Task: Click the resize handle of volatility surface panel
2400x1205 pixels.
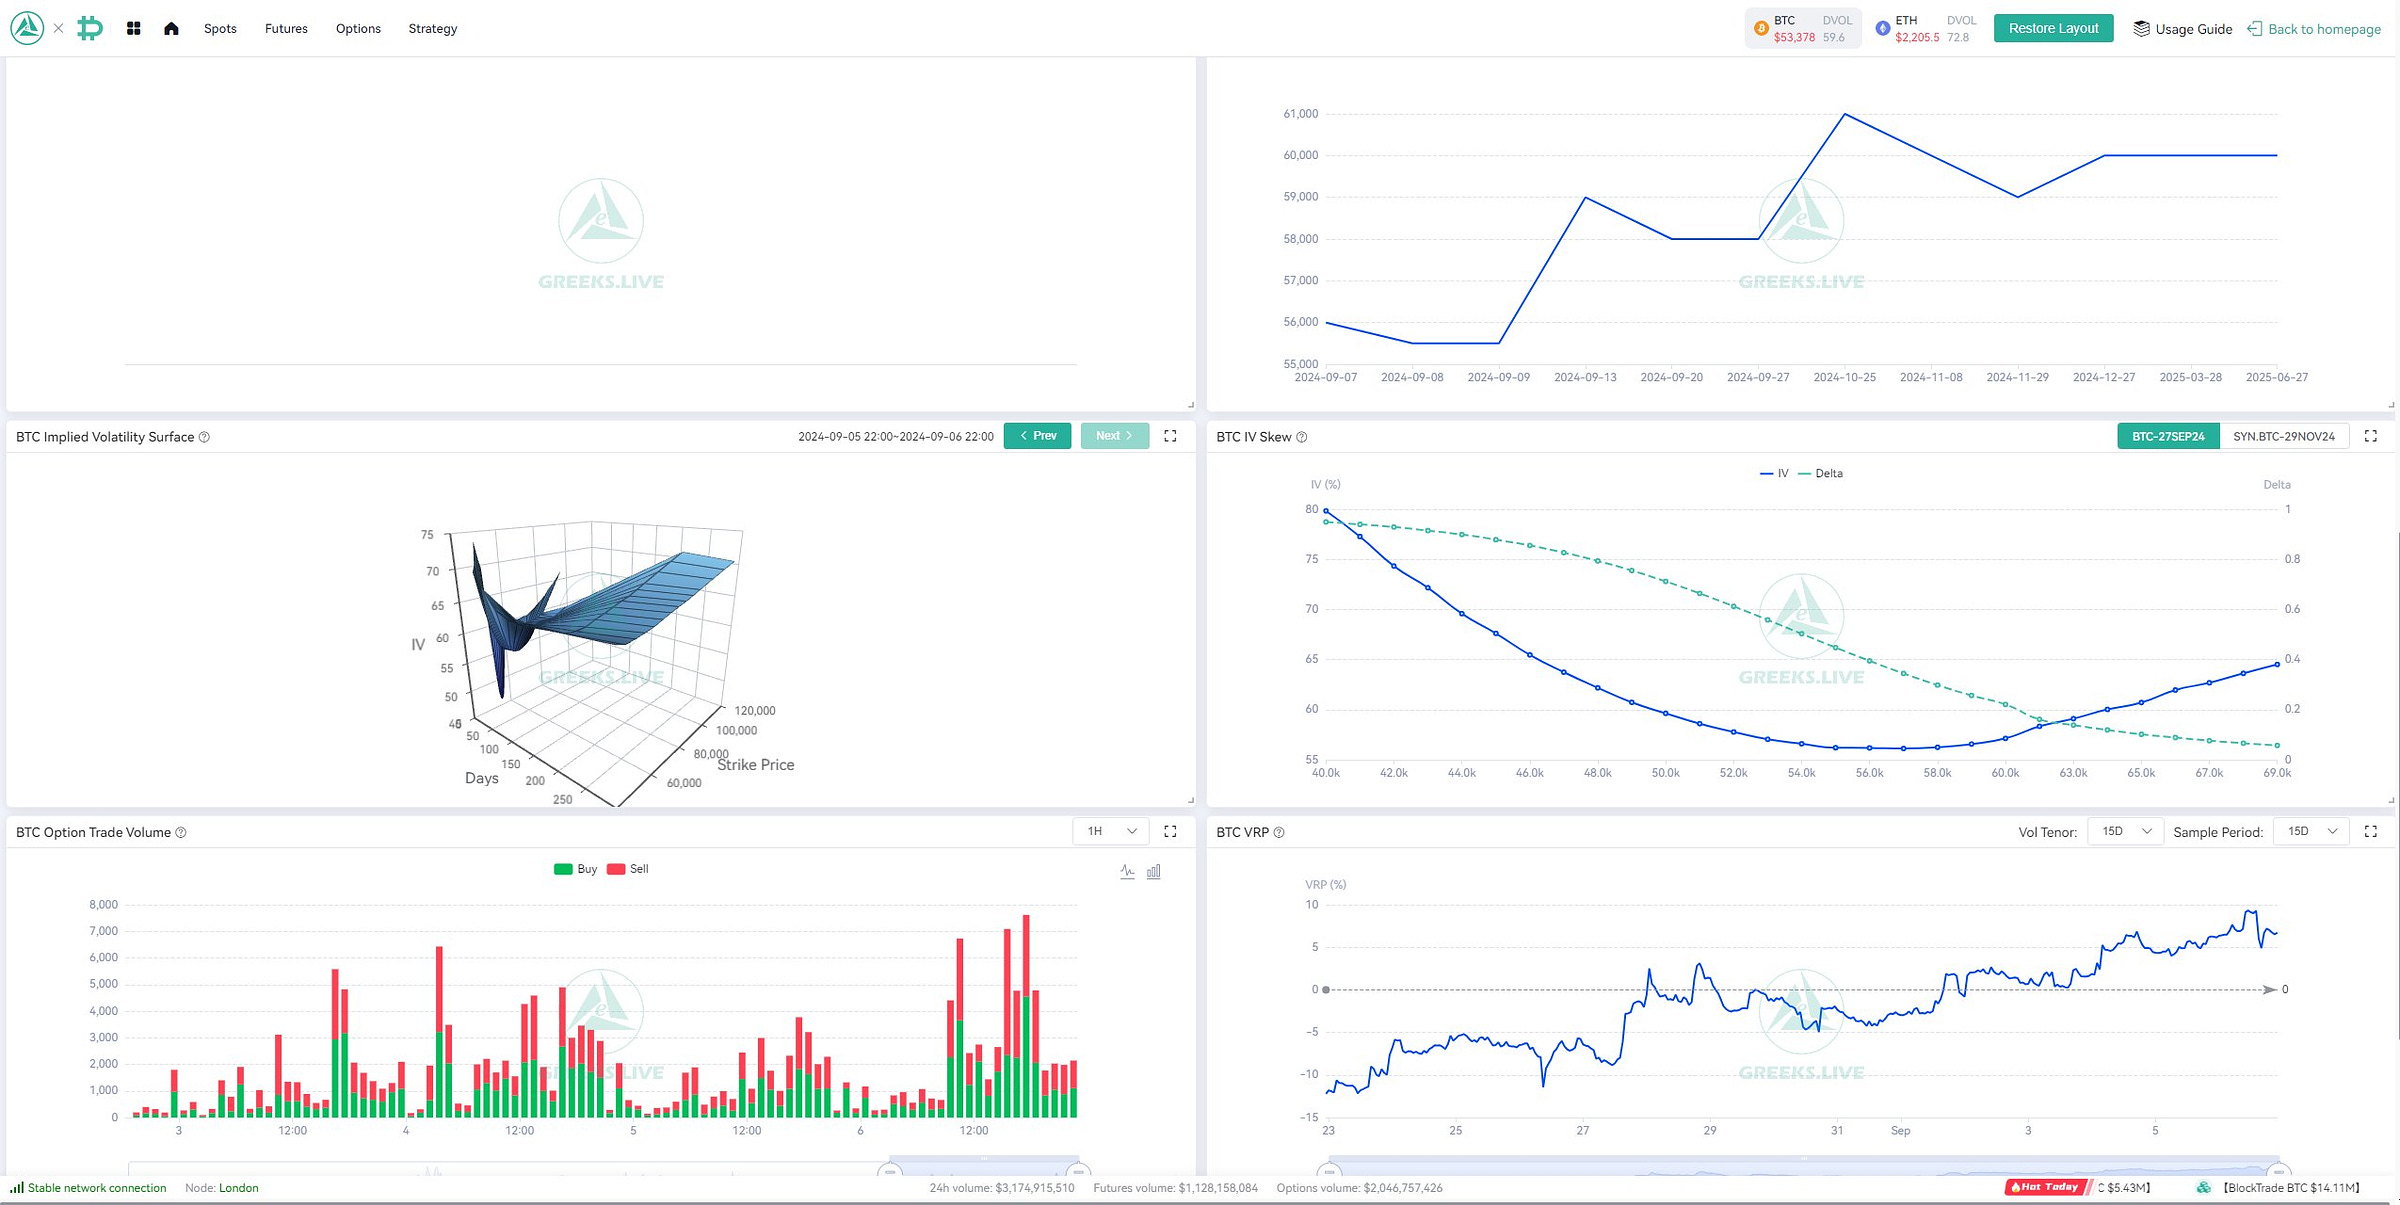Action: (1190, 800)
